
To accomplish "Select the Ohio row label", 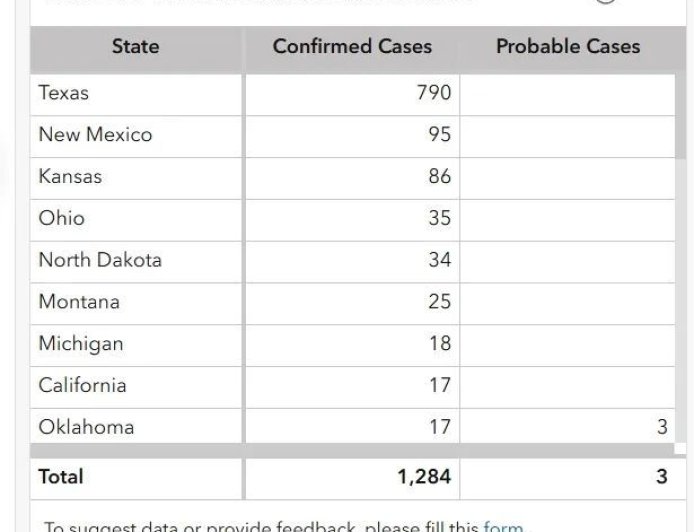I will pyautogui.click(x=62, y=218).
